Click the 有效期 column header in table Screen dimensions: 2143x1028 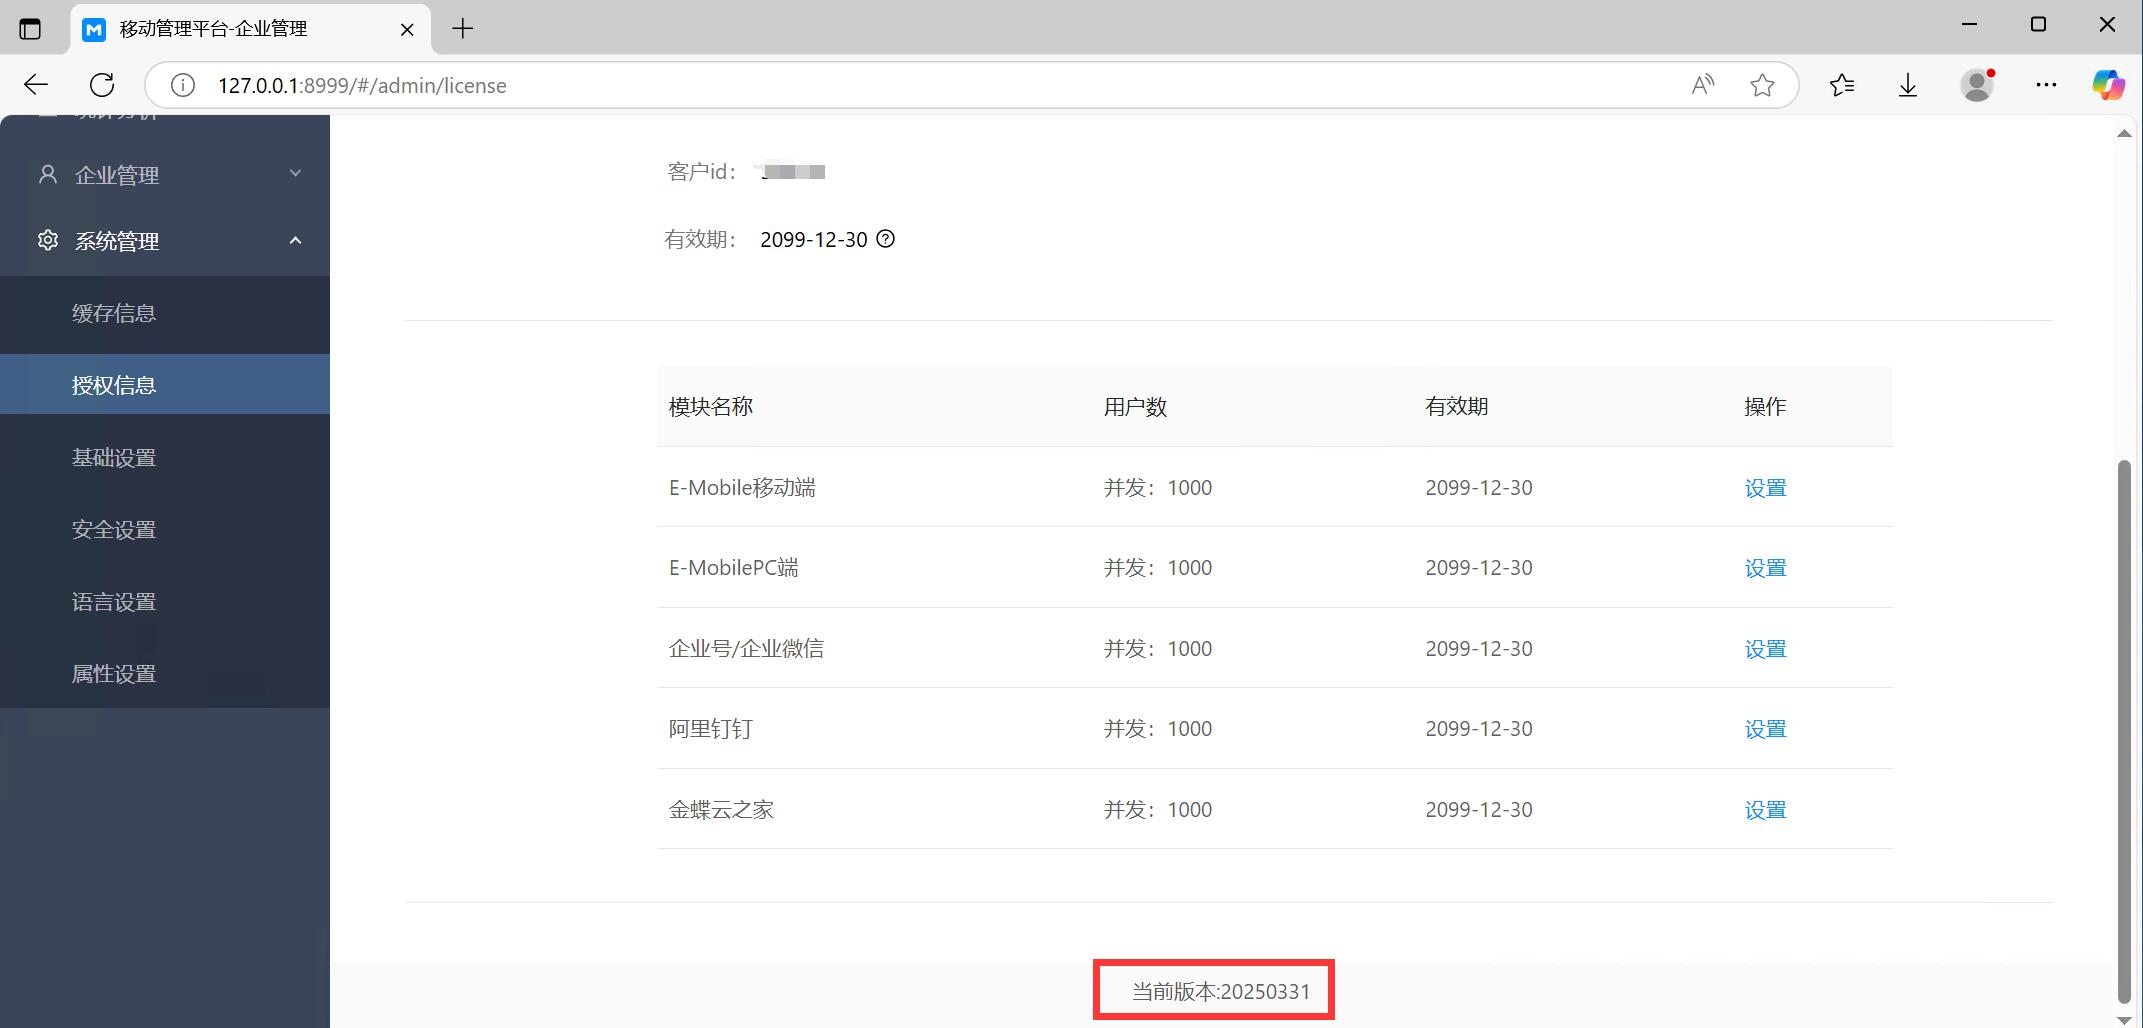click(x=1457, y=407)
